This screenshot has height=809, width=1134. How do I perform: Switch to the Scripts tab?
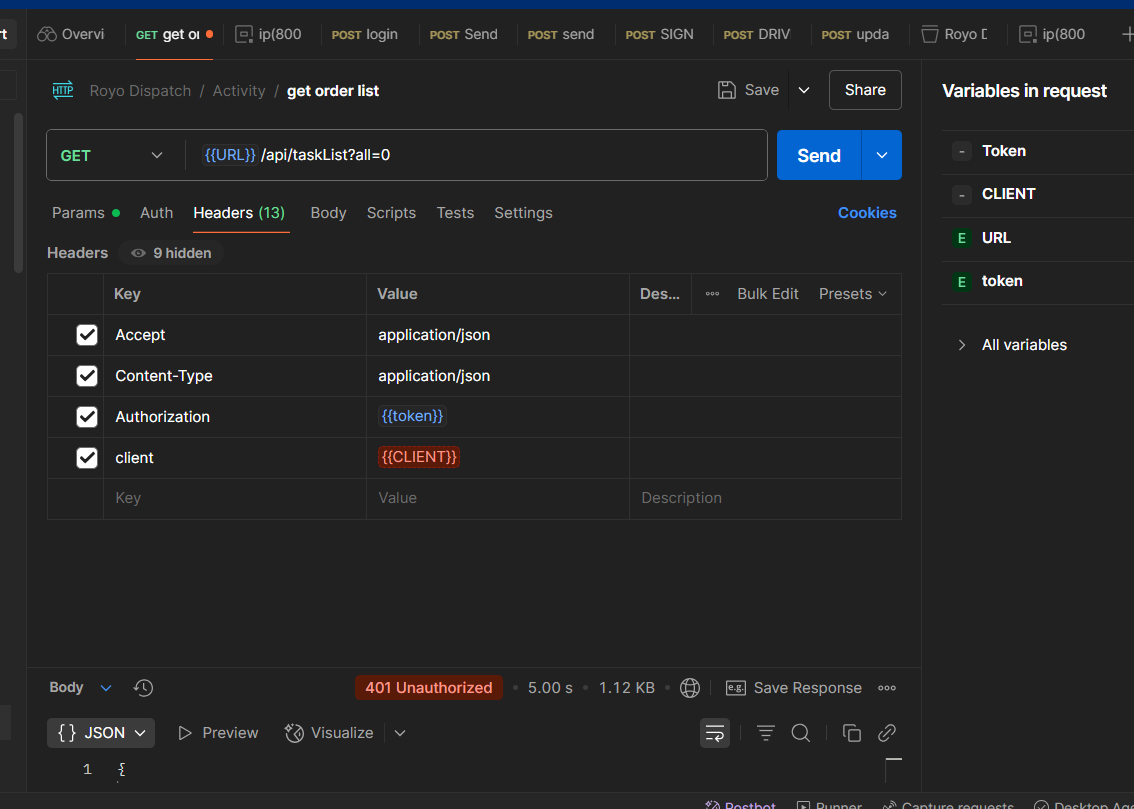click(391, 213)
